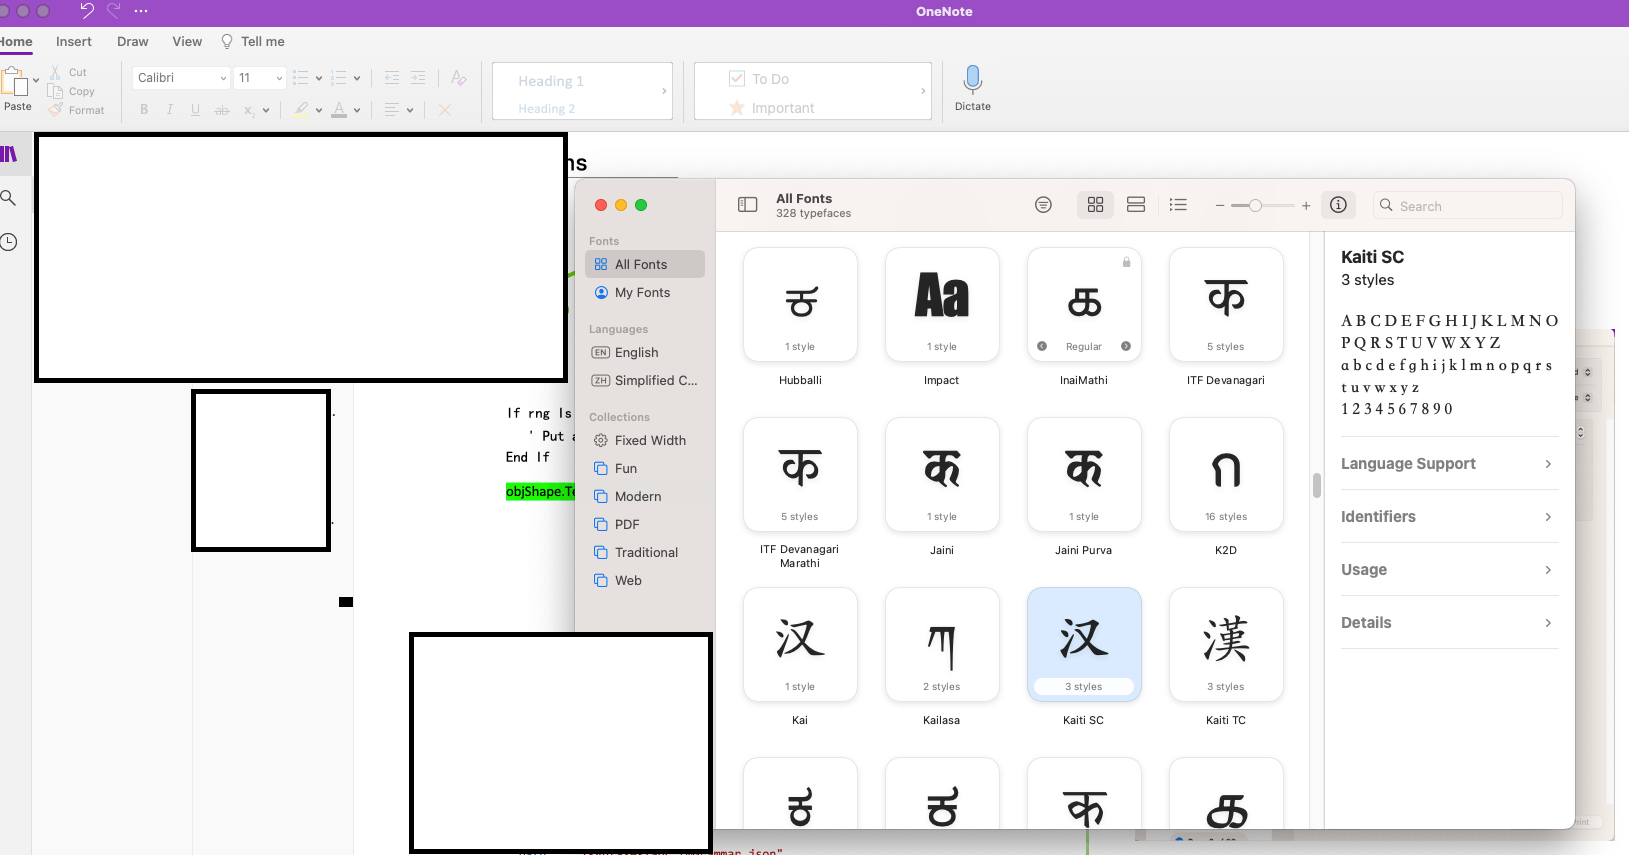Toggle Underline formatting in ribbon
1629x855 pixels.
point(195,109)
